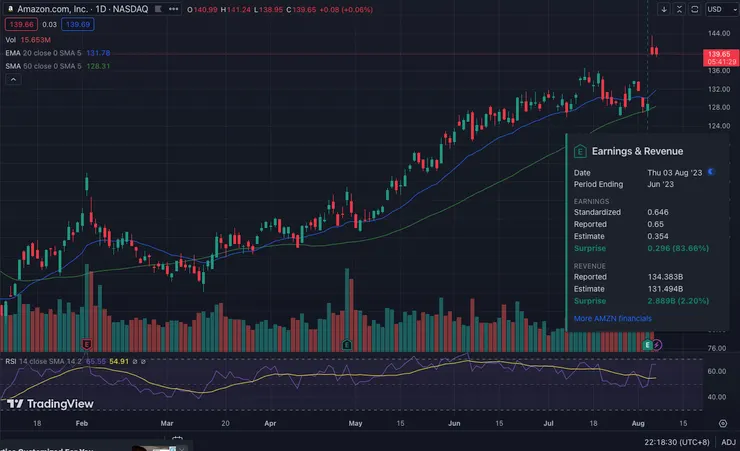Select the EMA 20 close indicator legend
Image resolution: width=740 pixels, height=451 pixels.
[58, 53]
